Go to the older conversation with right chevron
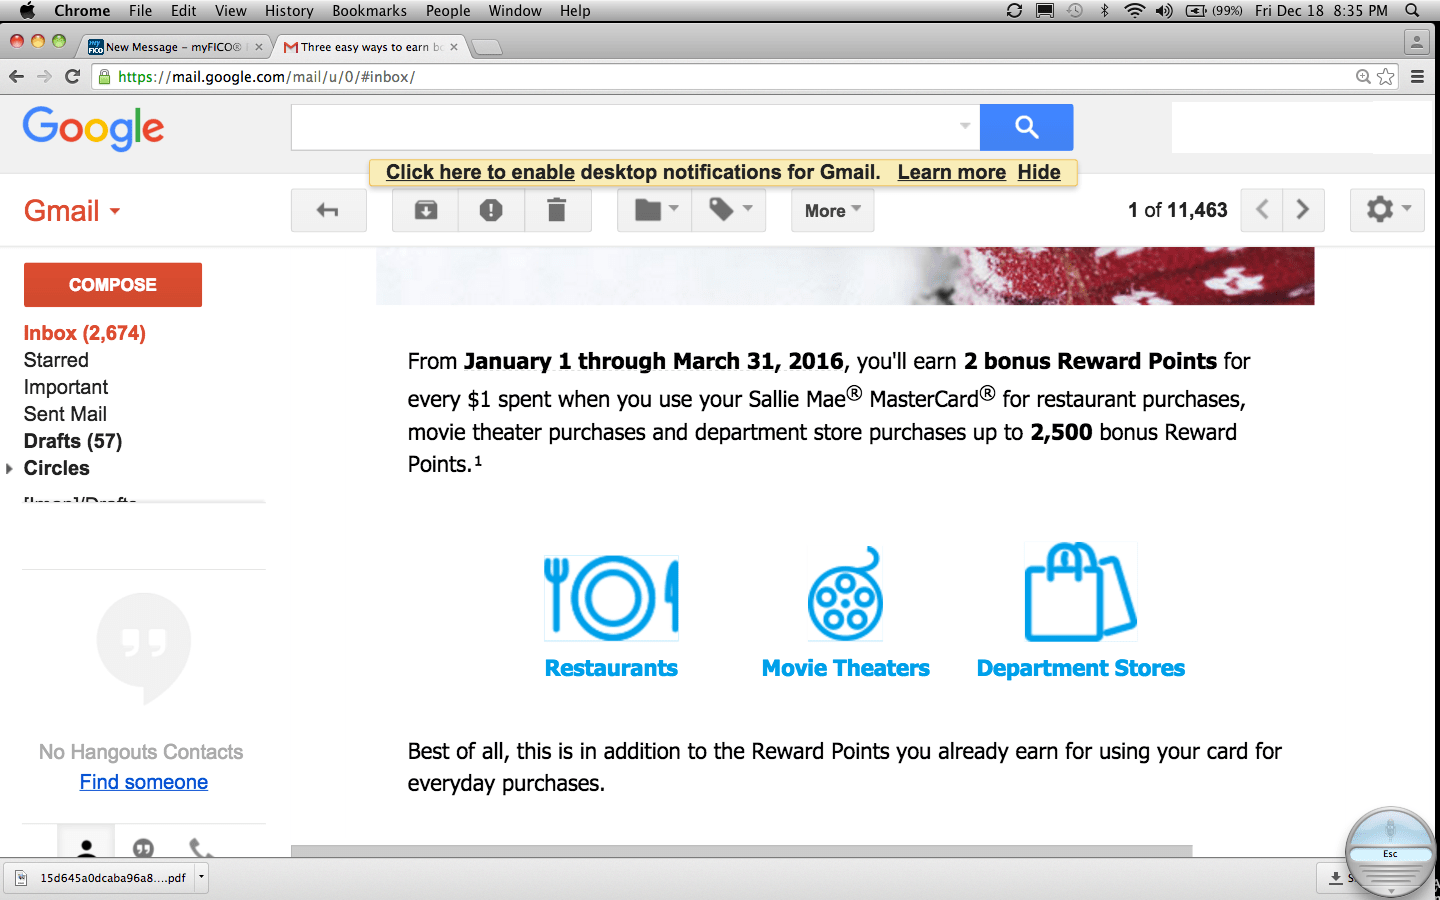 (x=1303, y=210)
